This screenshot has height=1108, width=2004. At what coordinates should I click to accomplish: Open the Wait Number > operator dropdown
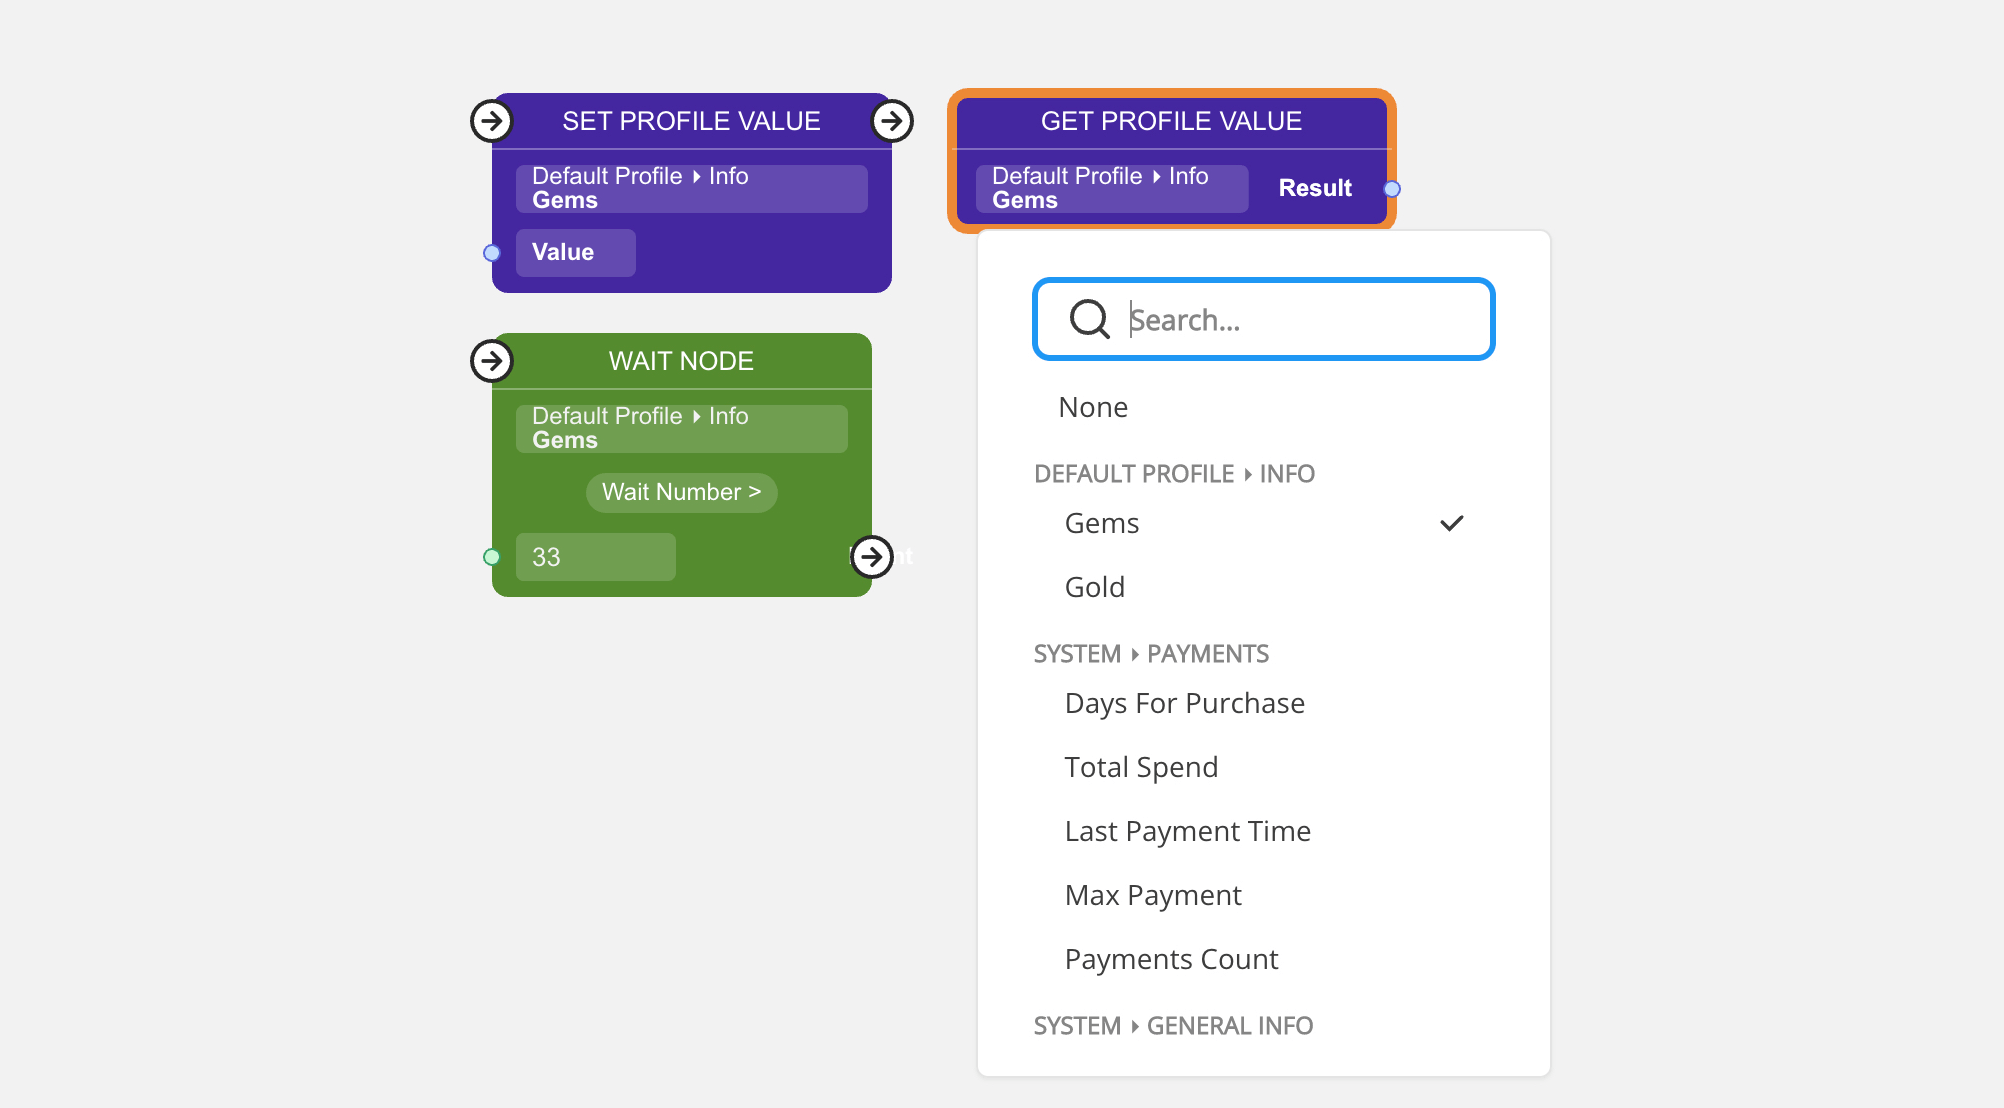coord(681,492)
